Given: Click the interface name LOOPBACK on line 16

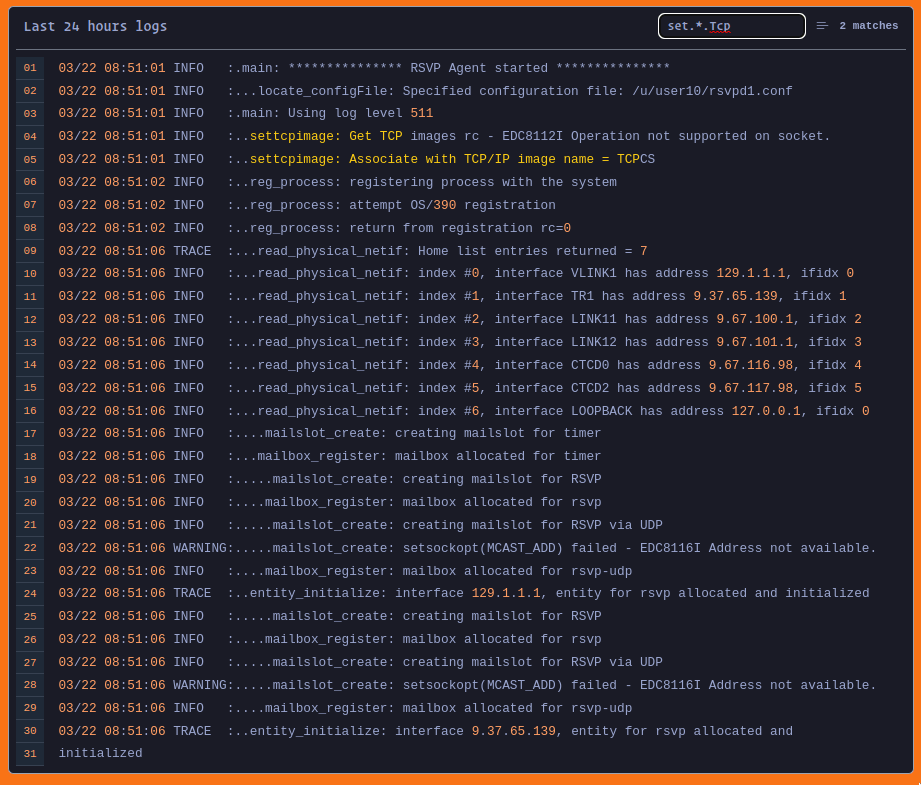Looking at the screenshot, I should pos(605,410).
